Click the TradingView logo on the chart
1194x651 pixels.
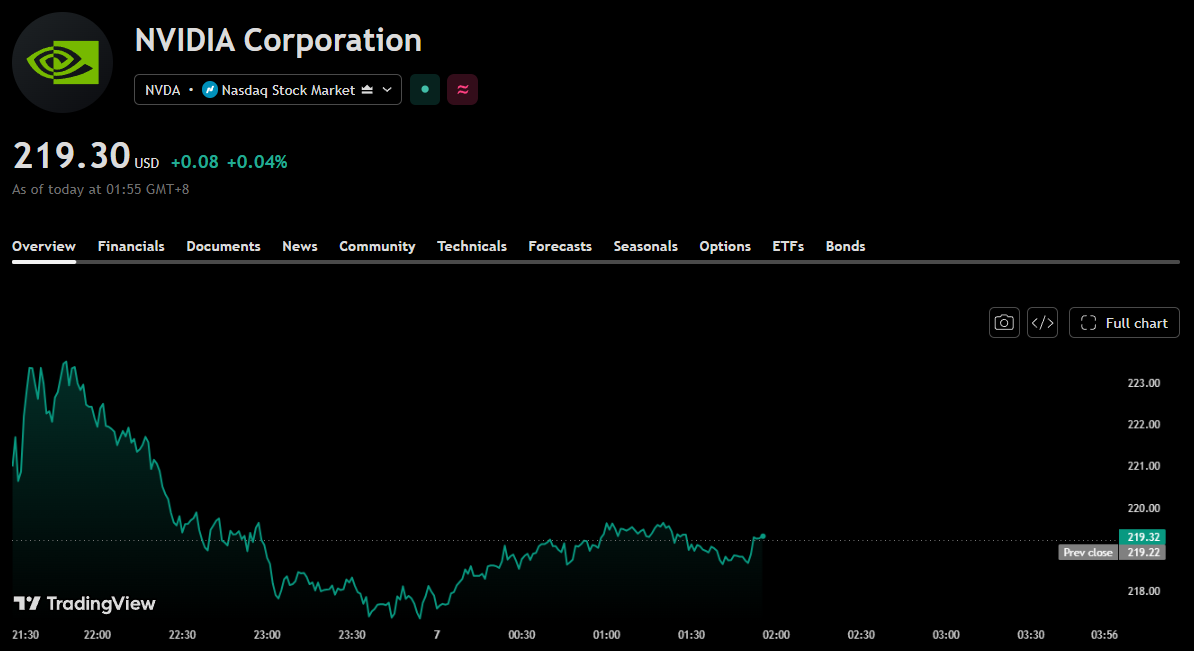(85, 604)
